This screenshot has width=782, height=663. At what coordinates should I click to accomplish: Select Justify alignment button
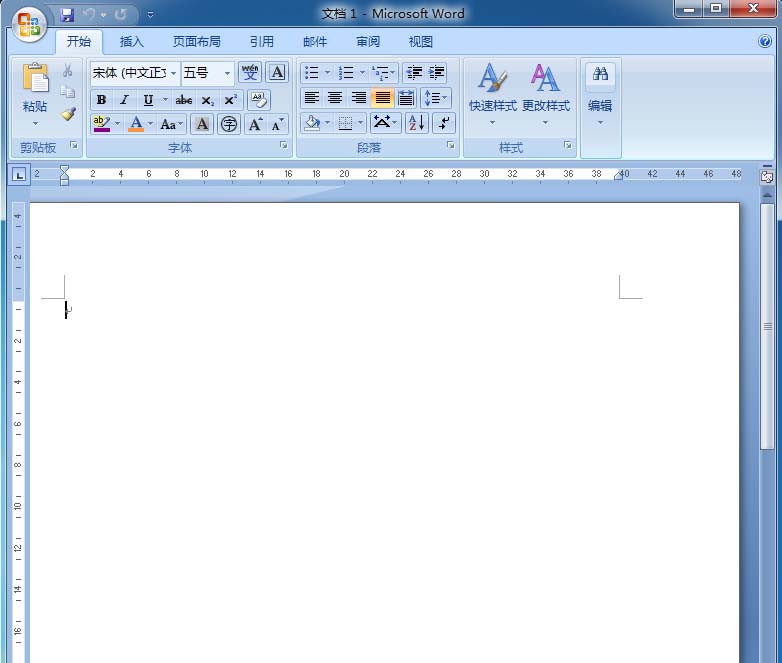(383, 98)
